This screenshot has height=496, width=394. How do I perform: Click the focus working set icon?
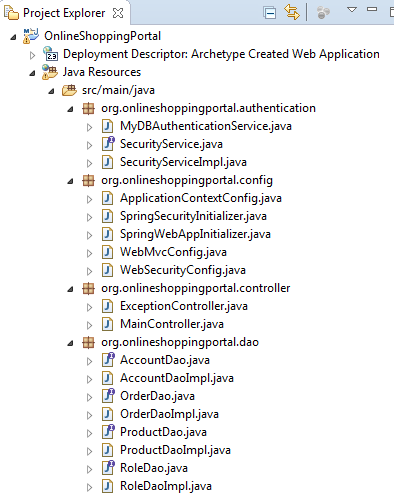pyautogui.click(x=323, y=13)
